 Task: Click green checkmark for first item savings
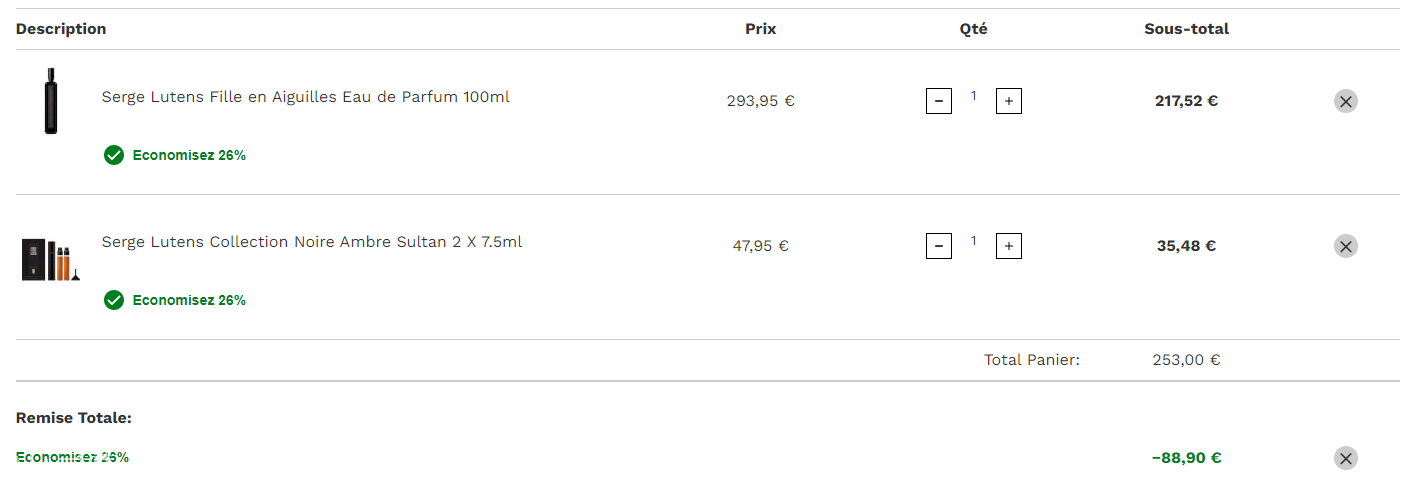(x=114, y=155)
